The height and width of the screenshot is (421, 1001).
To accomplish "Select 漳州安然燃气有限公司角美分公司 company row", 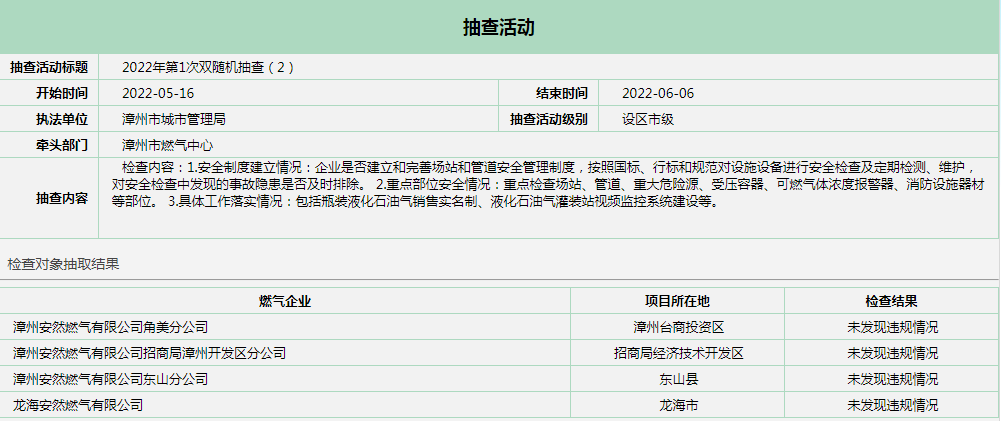I will 111,327.
